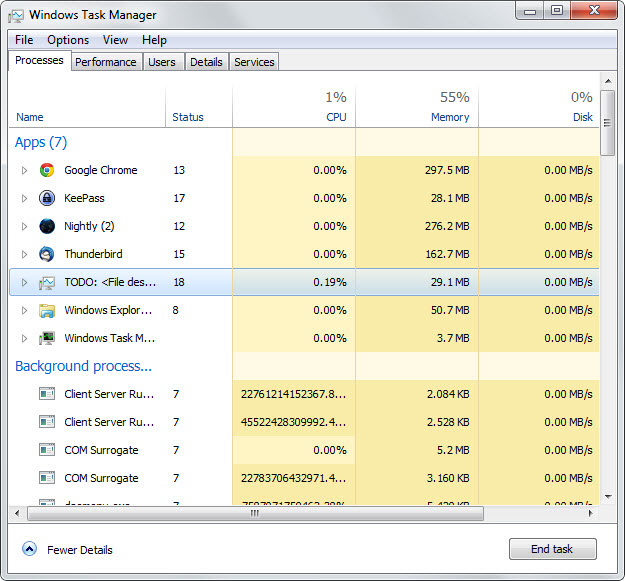Click CPU value starting with 22783706432971
The width and height of the screenshot is (625, 581).
(x=293, y=478)
